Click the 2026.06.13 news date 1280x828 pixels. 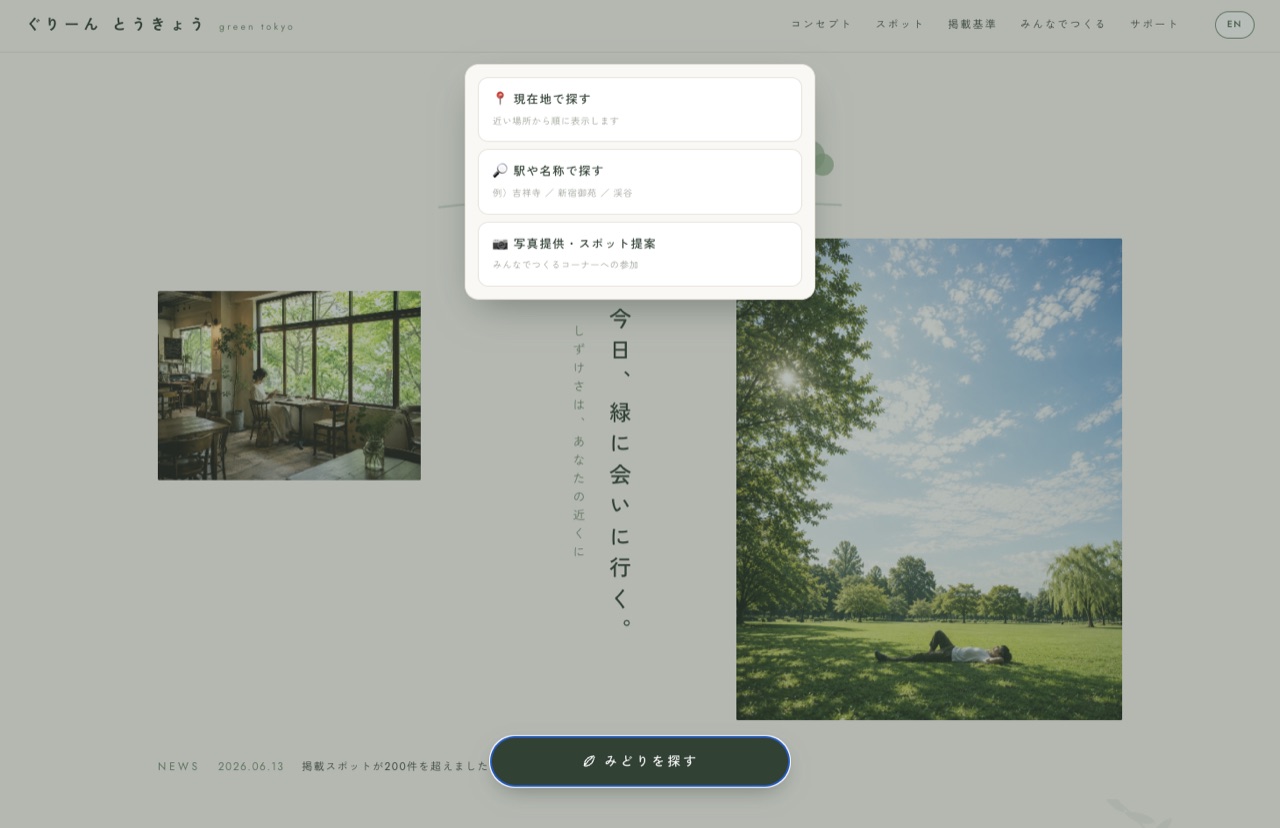pos(251,767)
